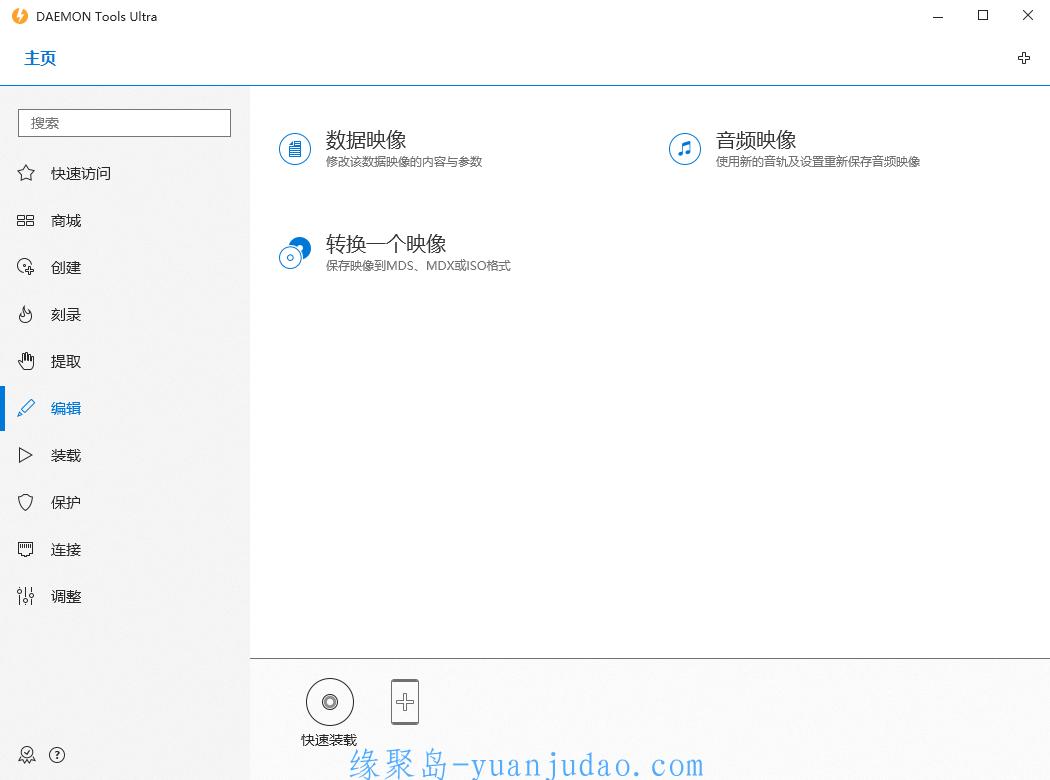
Task: Open the 调整 sliders settings icon
Action: (26, 596)
